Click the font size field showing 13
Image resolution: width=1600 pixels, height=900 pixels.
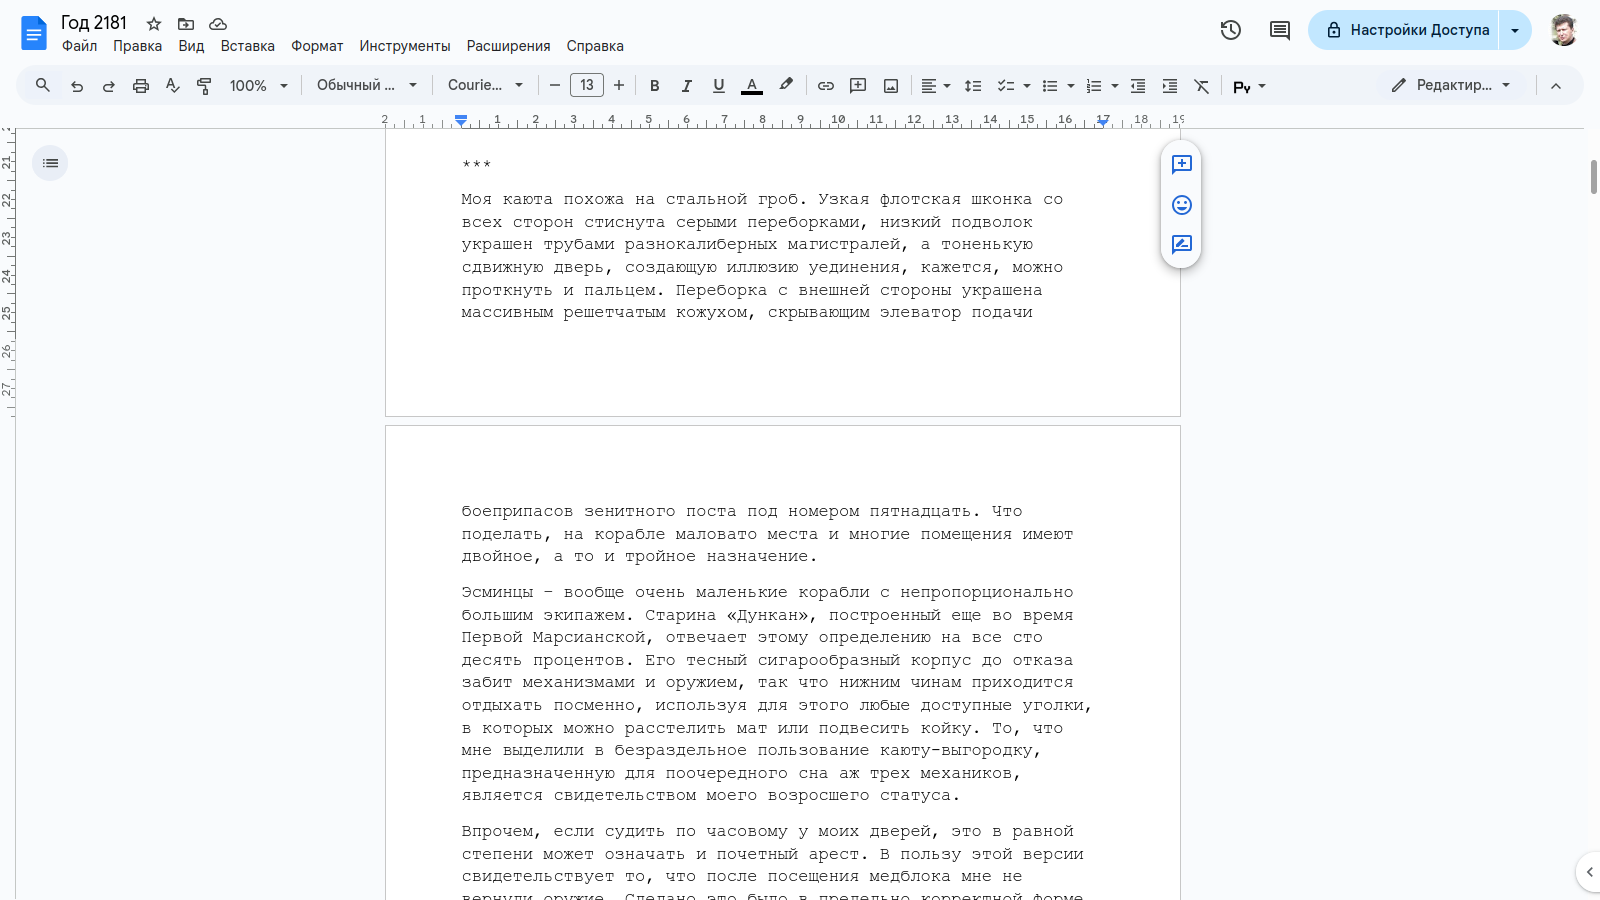[x=587, y=86]
